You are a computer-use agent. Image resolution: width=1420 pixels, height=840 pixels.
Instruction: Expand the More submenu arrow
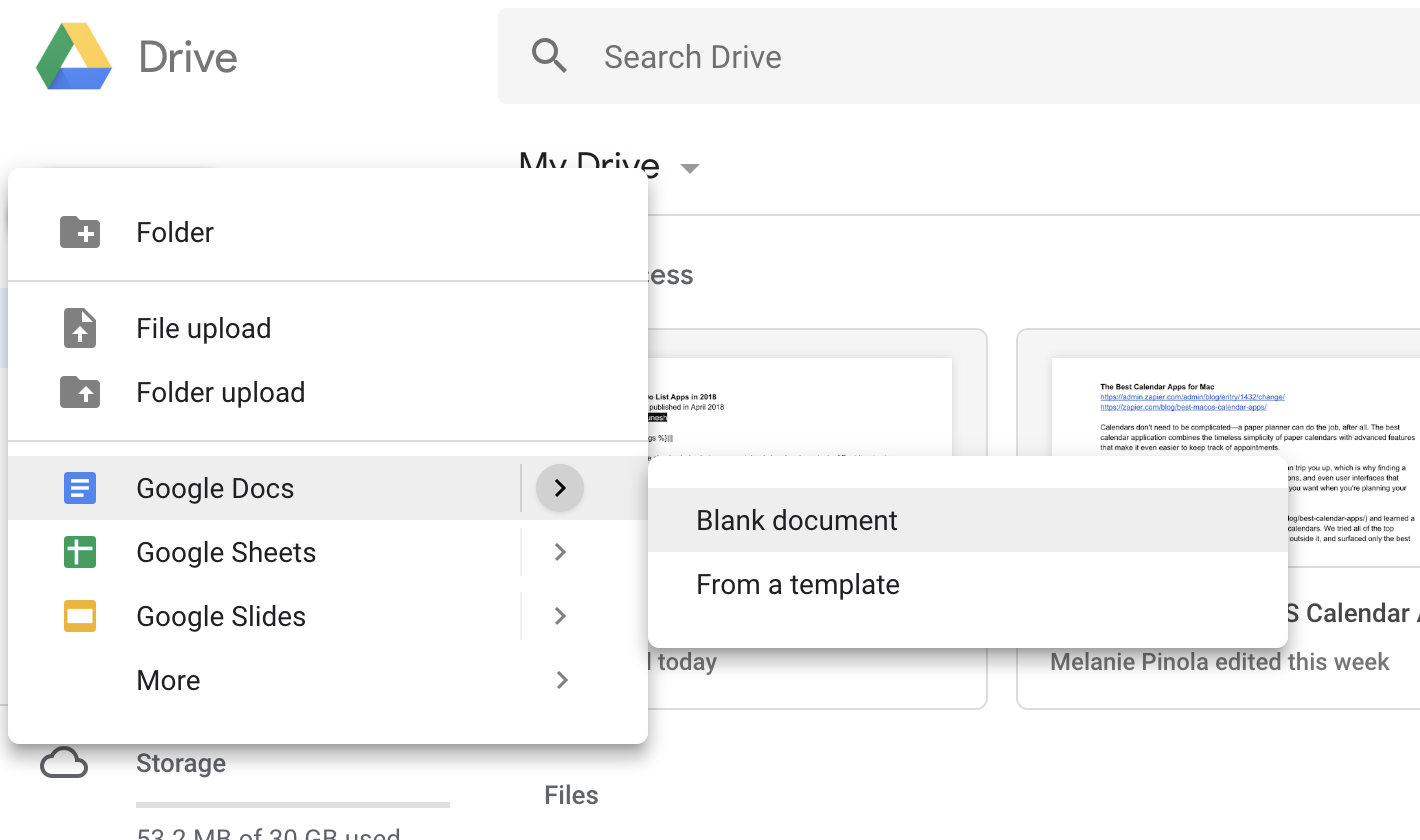(x=562, y=680)
